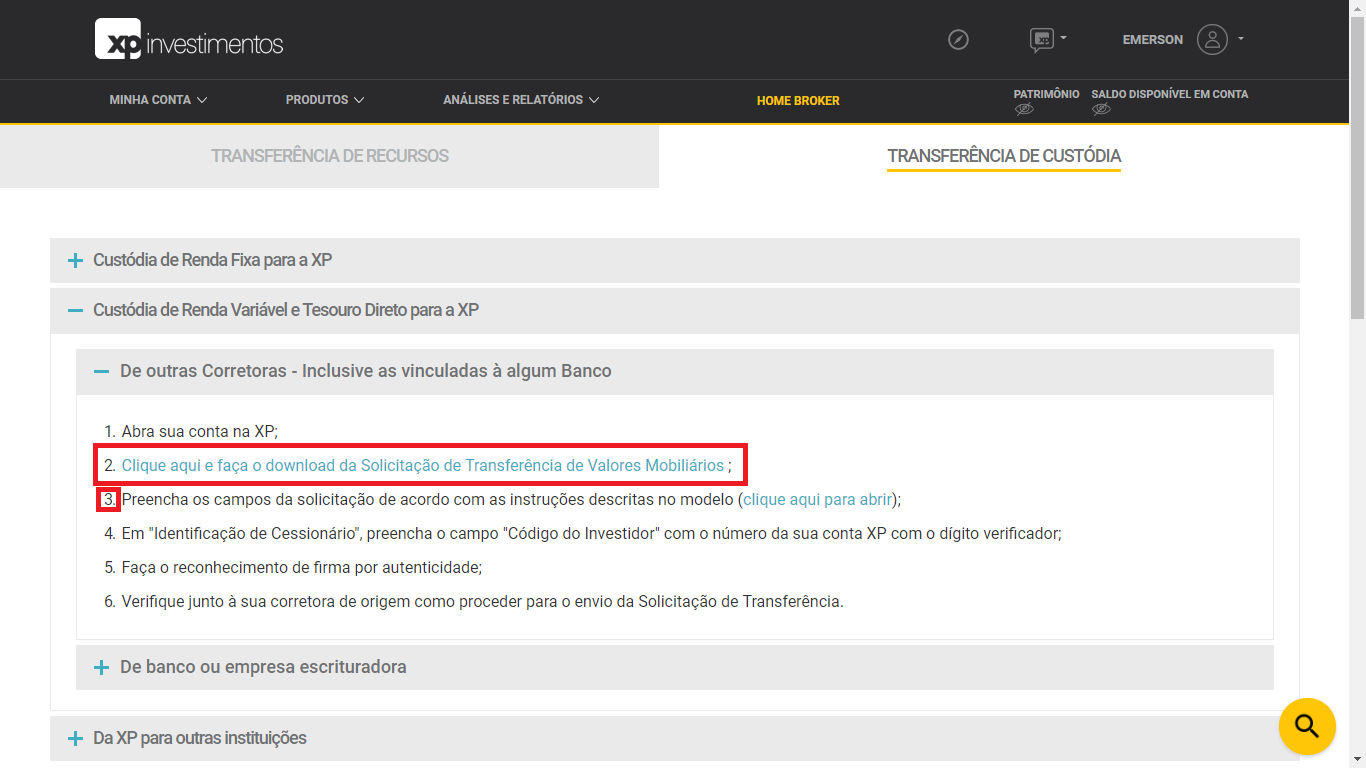Toggle Saldo Disponível em Conta visibility eye
Viewport: 1366px width, 768px height.
tap(1101, 109)
